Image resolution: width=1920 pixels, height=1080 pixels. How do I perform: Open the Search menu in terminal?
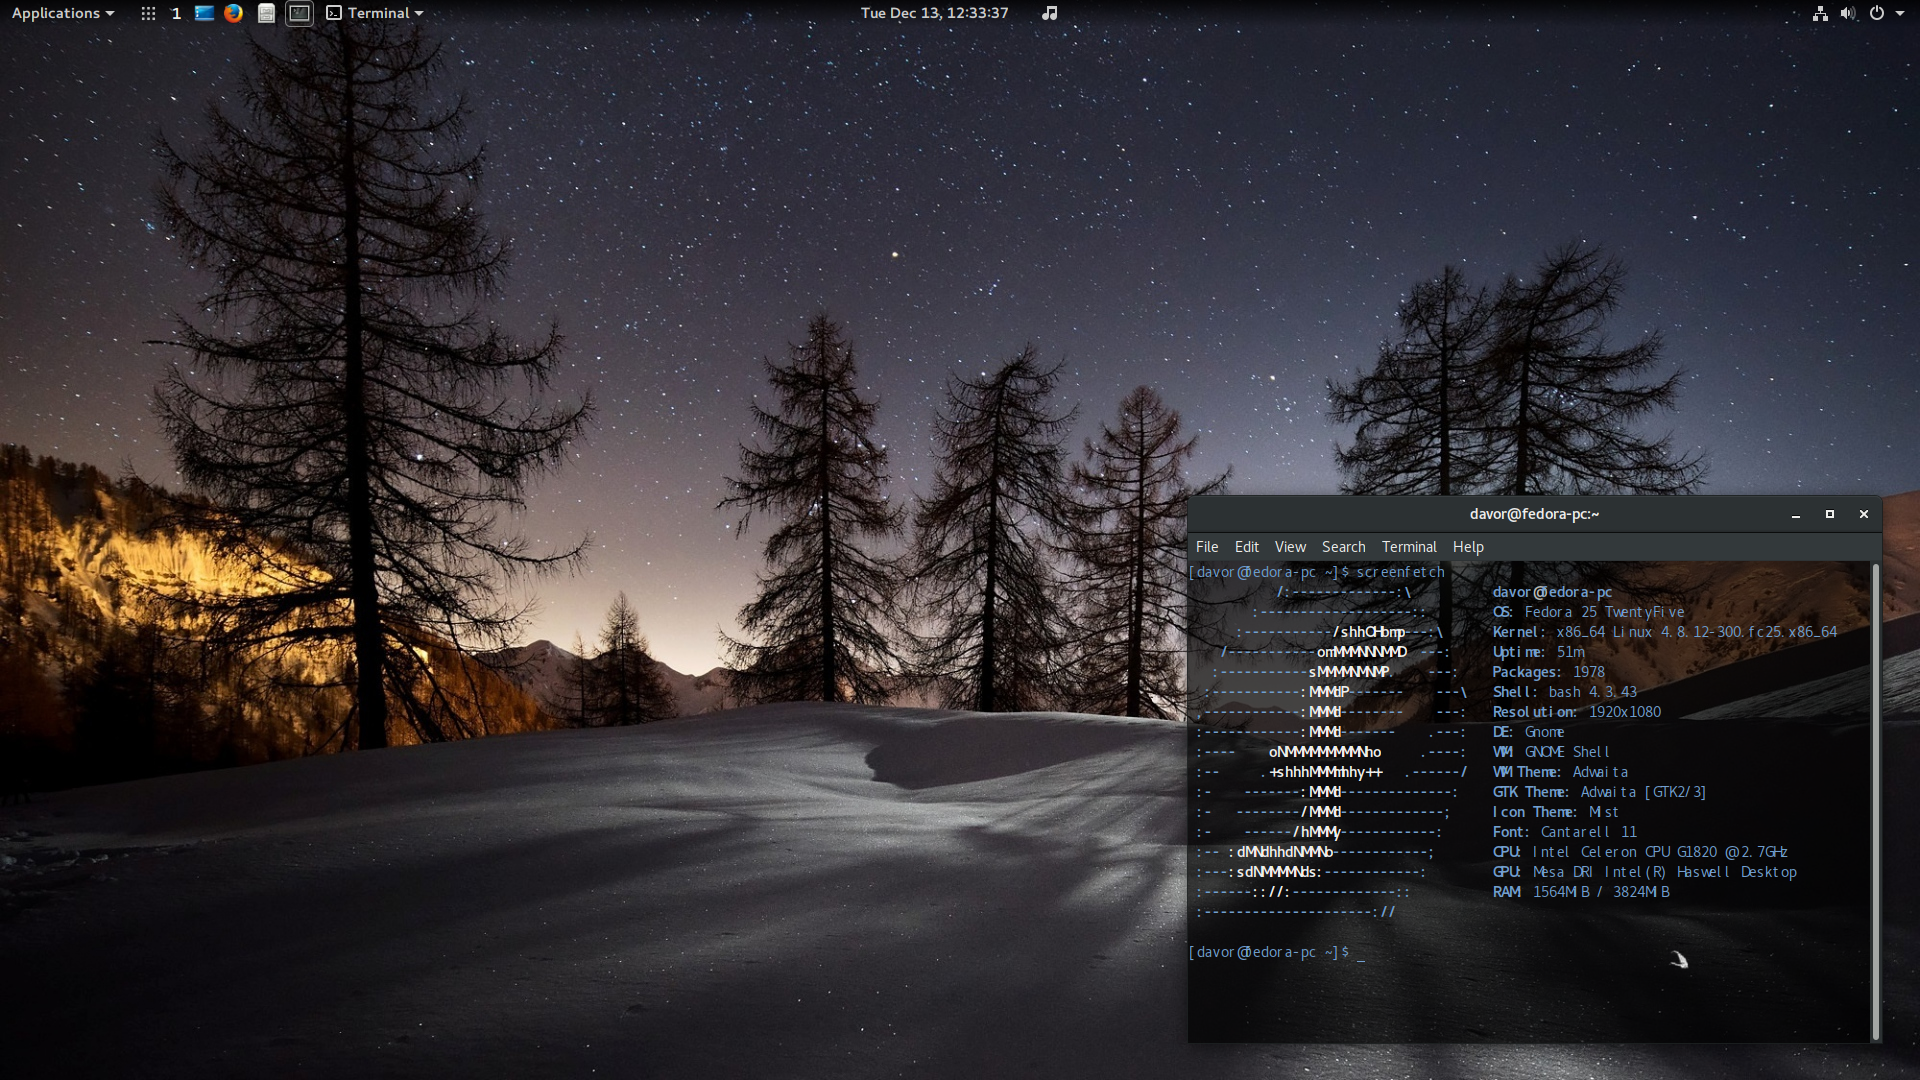[x=1343, y=547]
